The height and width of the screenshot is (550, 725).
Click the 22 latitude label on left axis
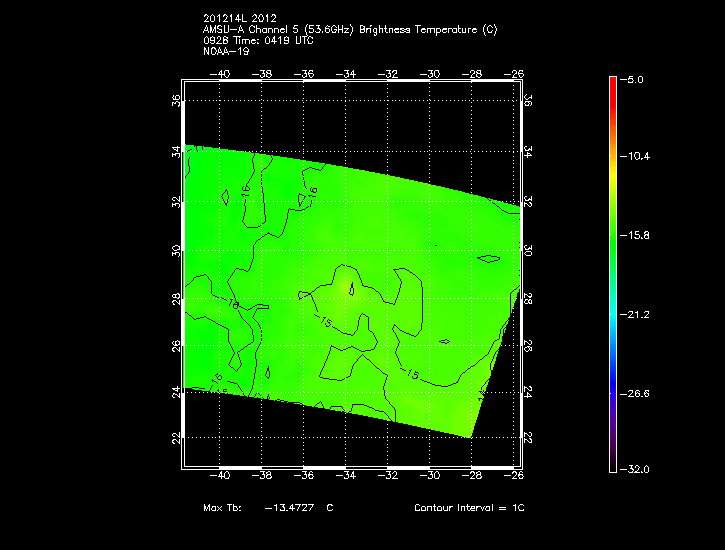(176, 438)
